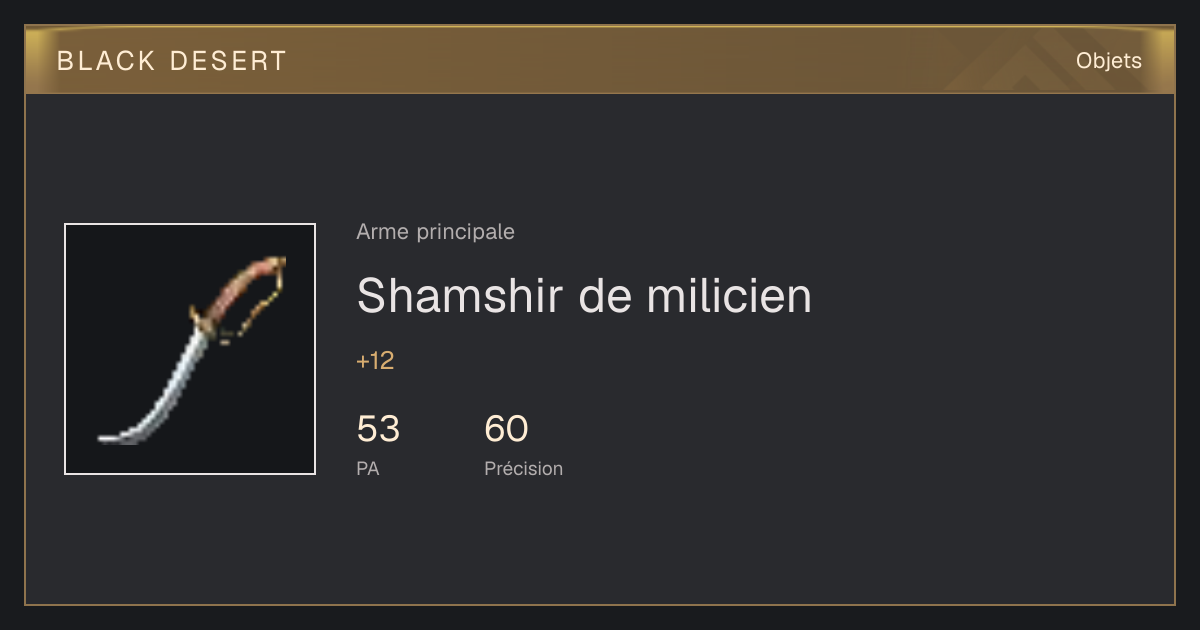Click the gold crossguard of the shamshir
Viewport: 1200px width, 630px height.
point(200,322)
